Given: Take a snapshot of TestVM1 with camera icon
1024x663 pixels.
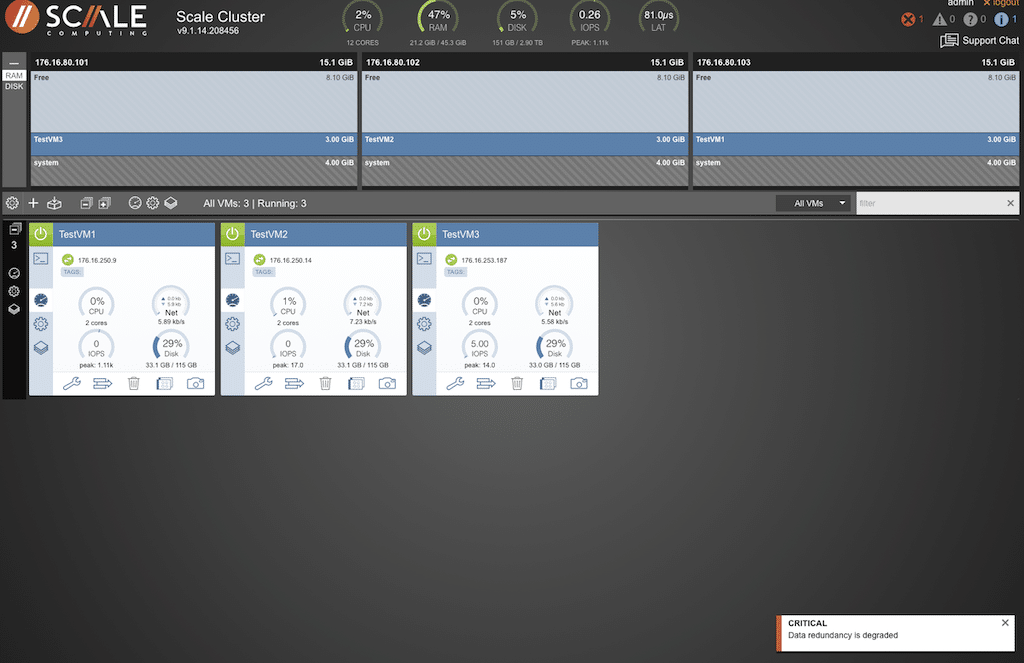Looking at the screenshot, I should click(195, 383).
